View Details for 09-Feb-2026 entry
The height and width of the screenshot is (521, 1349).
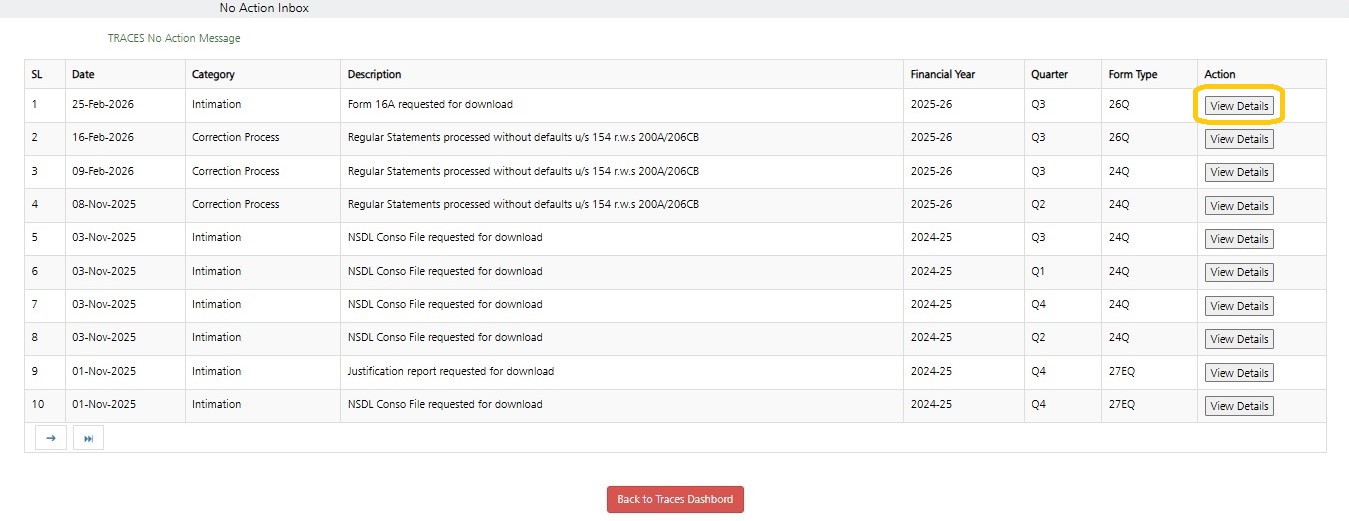[x=1239, y=172]
